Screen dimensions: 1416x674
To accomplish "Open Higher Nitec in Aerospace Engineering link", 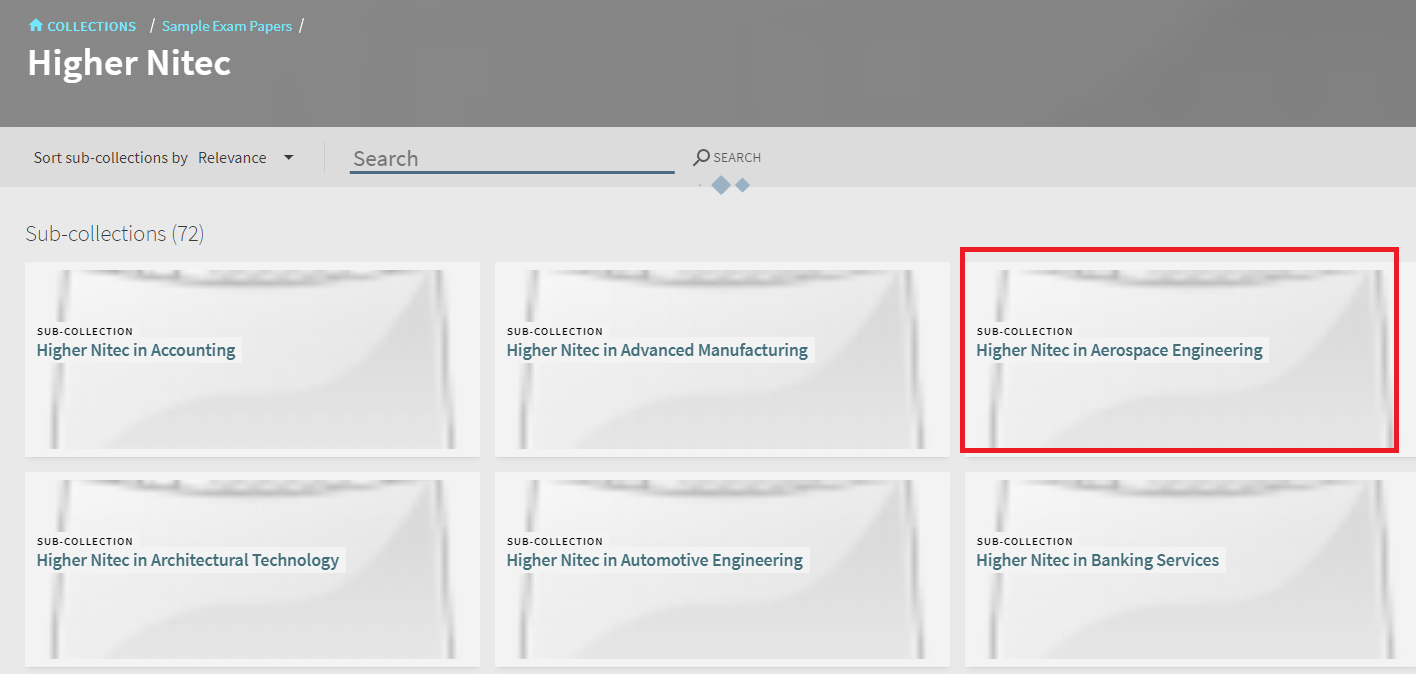I will click(x=1119, y=350).
